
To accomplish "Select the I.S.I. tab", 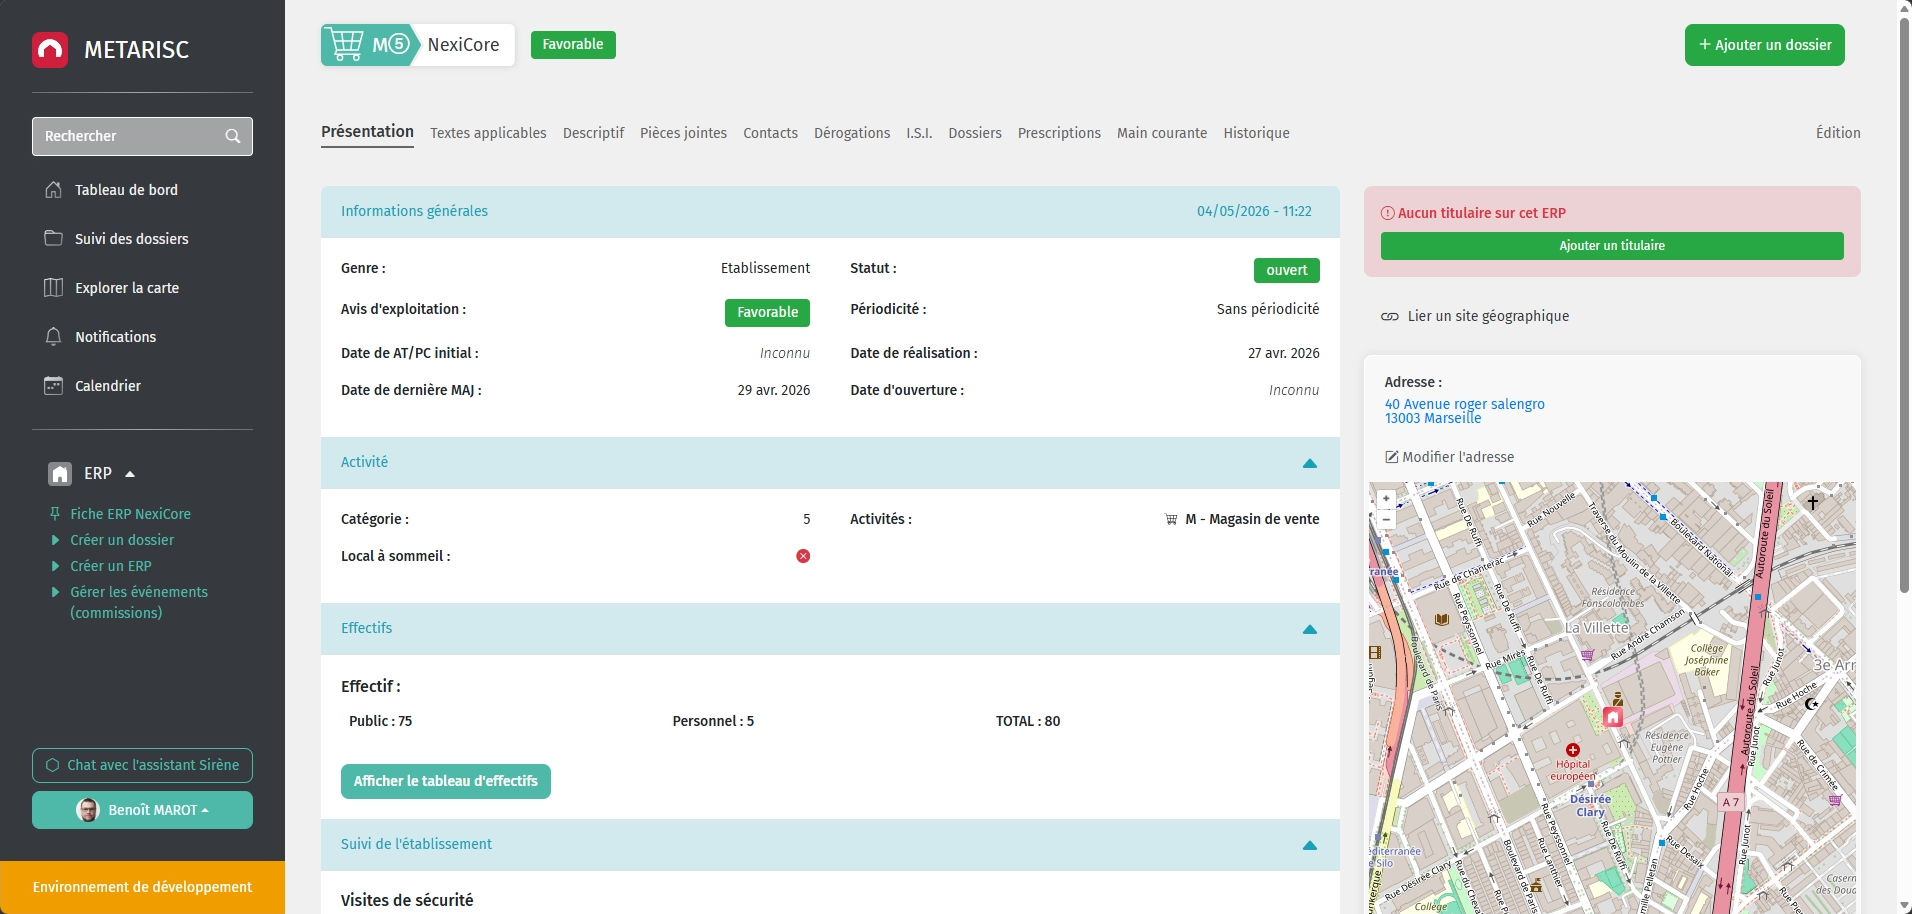I will pyautogui.click(x=919, y=133).
